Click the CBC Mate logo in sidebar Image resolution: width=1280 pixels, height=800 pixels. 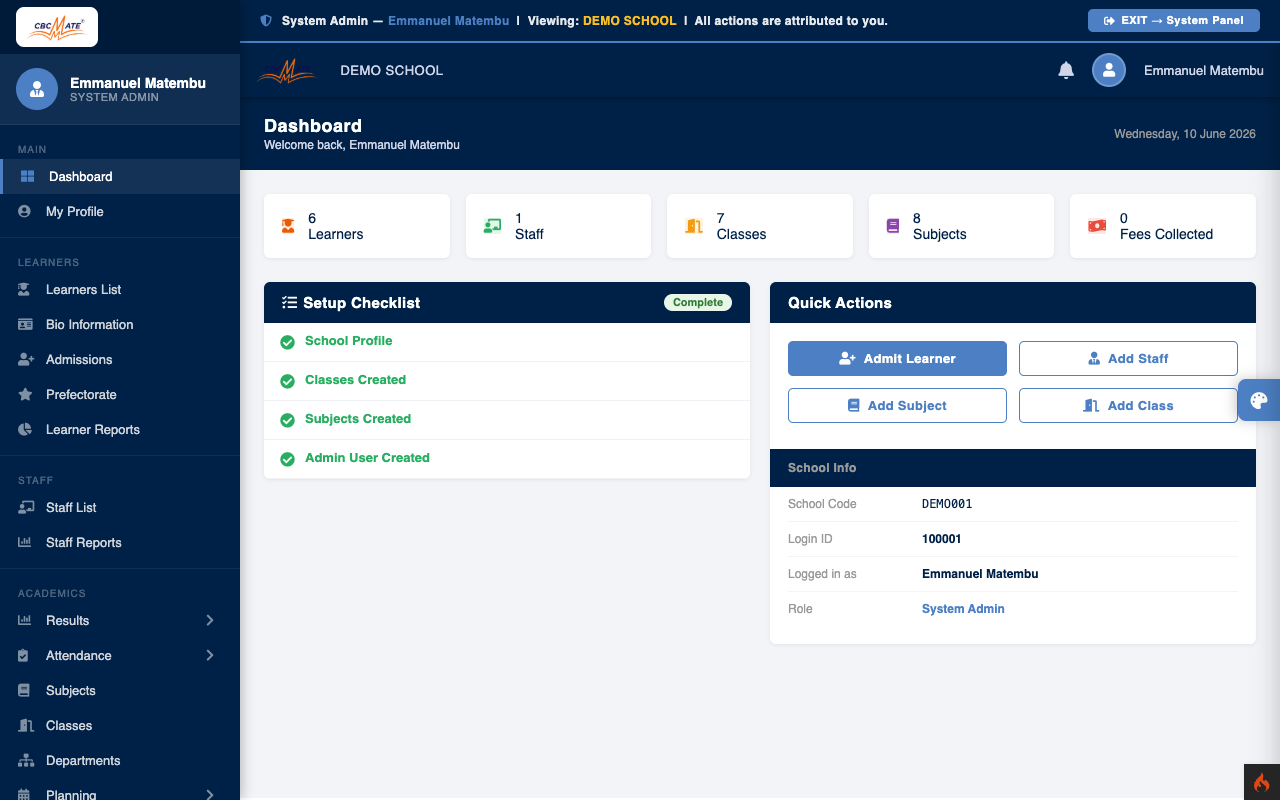click(57, 27)
